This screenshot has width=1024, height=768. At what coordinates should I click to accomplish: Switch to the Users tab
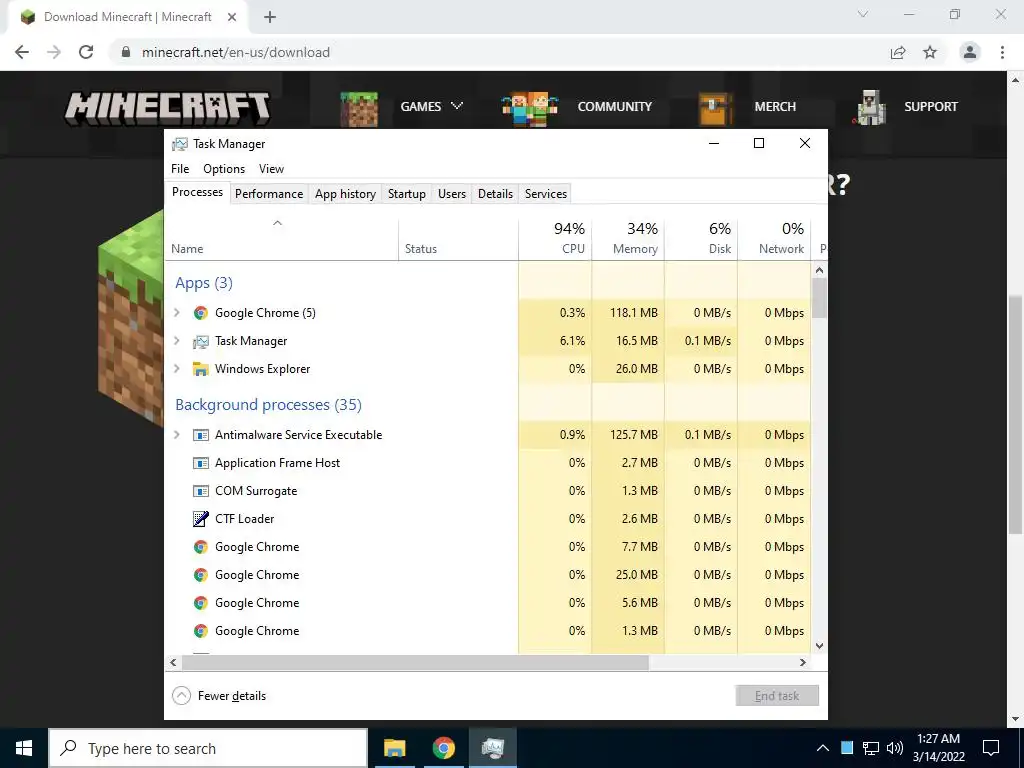(452, 194)
